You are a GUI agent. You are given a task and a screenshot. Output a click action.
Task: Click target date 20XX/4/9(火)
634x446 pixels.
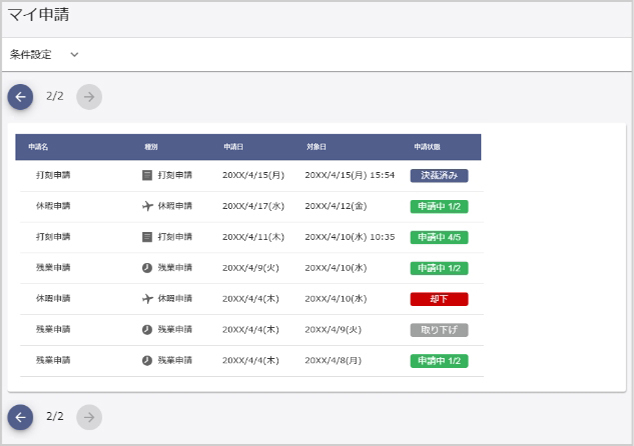pyautogui.click(x=333, y=329)
